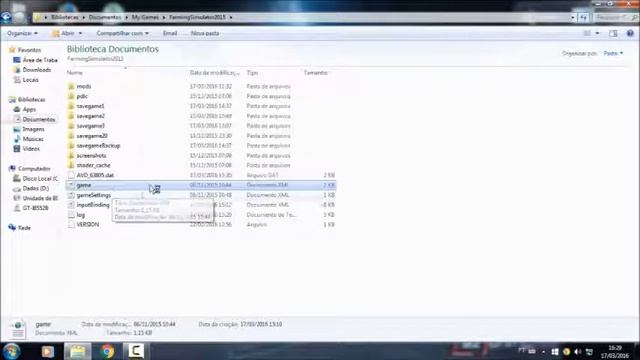This screenshot has width=640, height=360.
Task: Select the VERSION file icon
Action: 71,224
